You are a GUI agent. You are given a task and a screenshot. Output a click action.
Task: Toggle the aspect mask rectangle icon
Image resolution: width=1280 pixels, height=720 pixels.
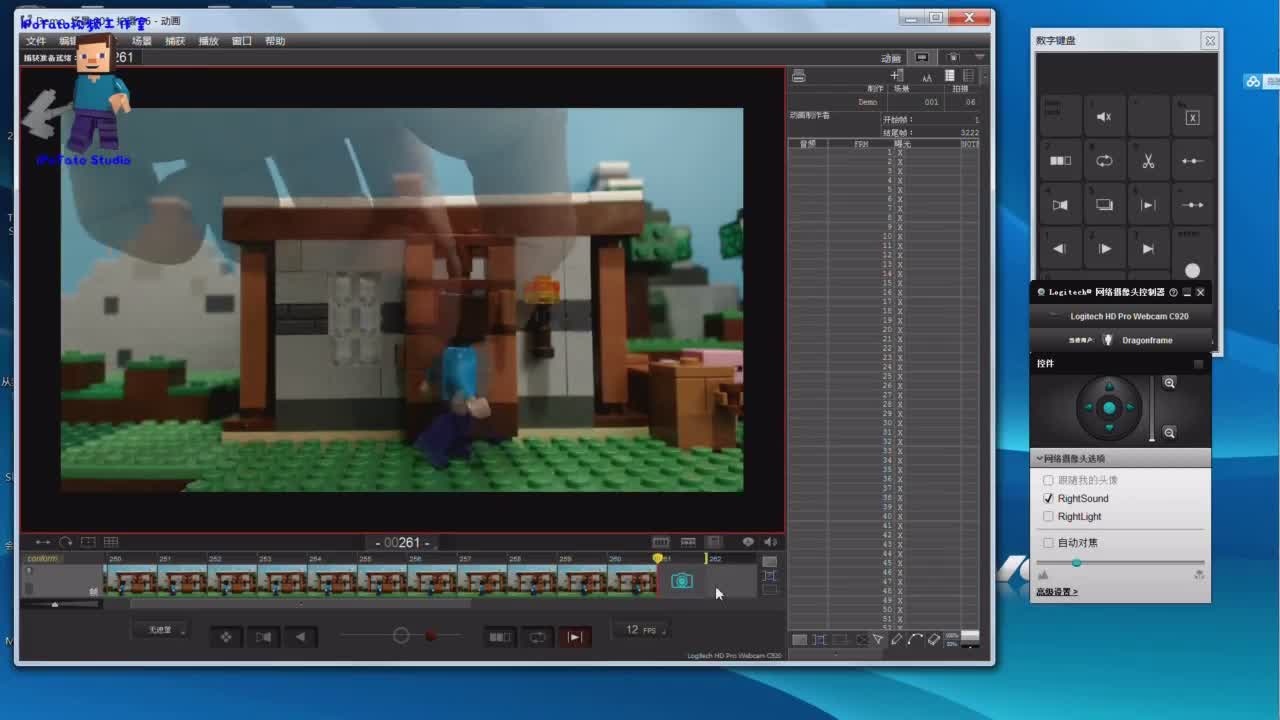88,542
